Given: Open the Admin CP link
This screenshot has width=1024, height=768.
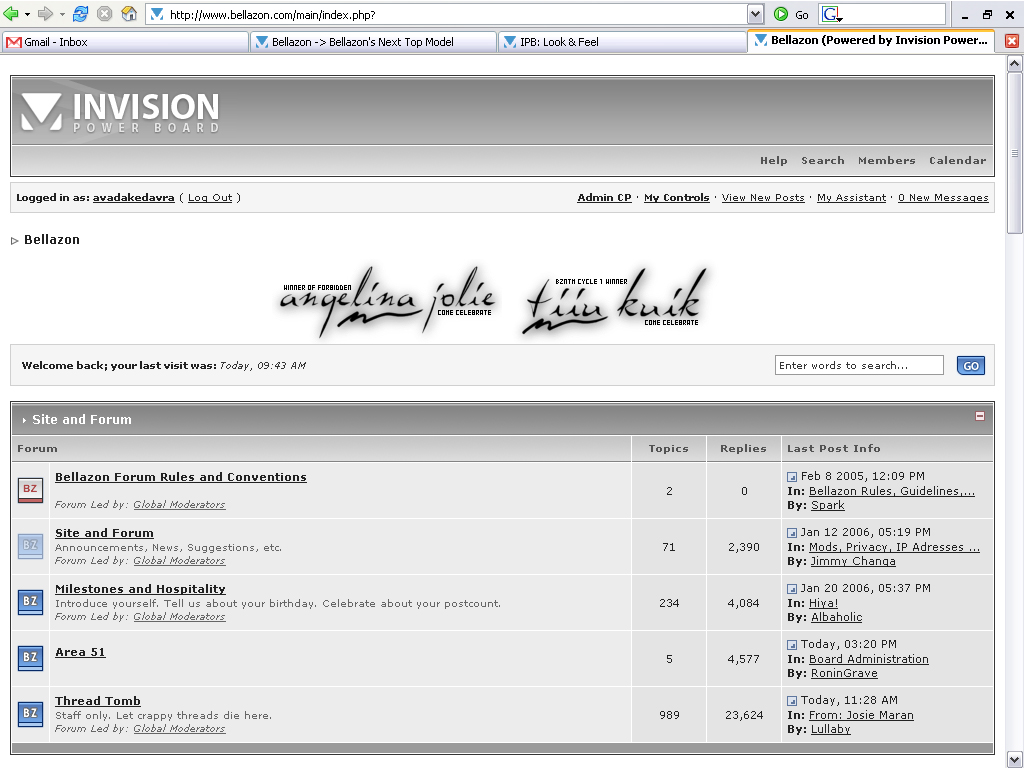Looking at the screenshot, I should [x=604, y=198].
